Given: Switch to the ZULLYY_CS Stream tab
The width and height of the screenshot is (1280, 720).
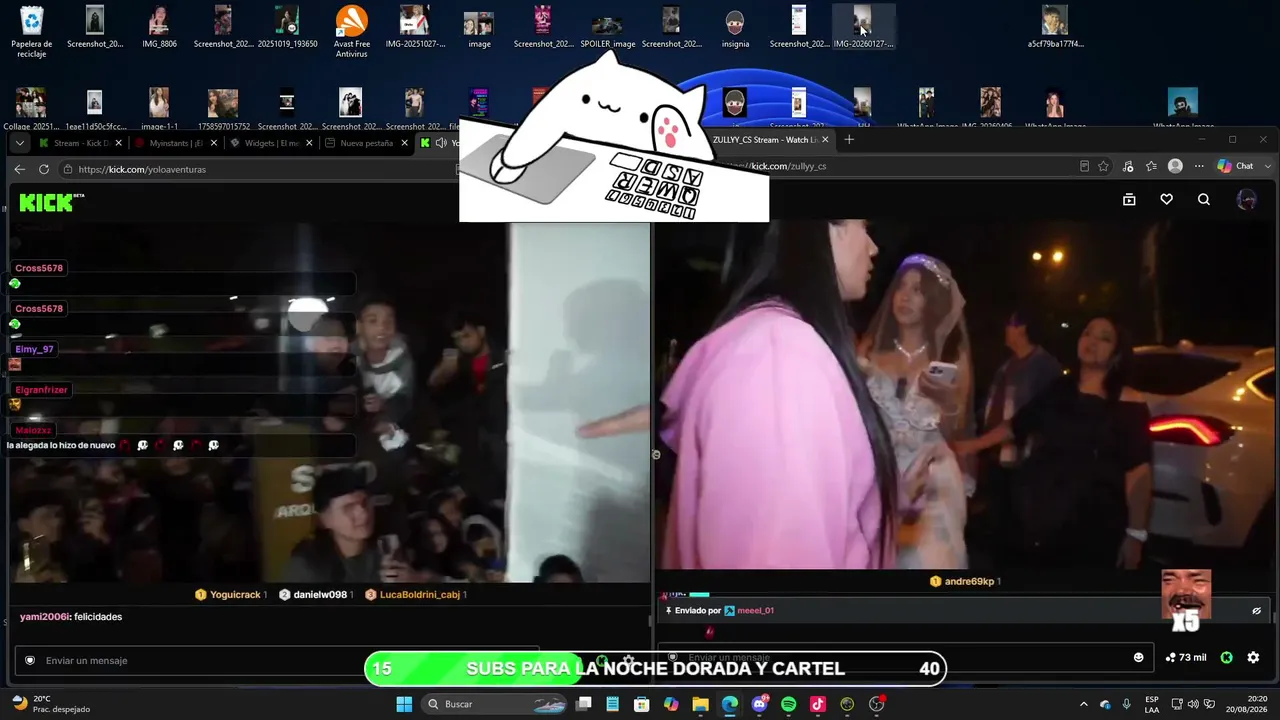Looking at the screenshot, I should [x=765, y=140].
